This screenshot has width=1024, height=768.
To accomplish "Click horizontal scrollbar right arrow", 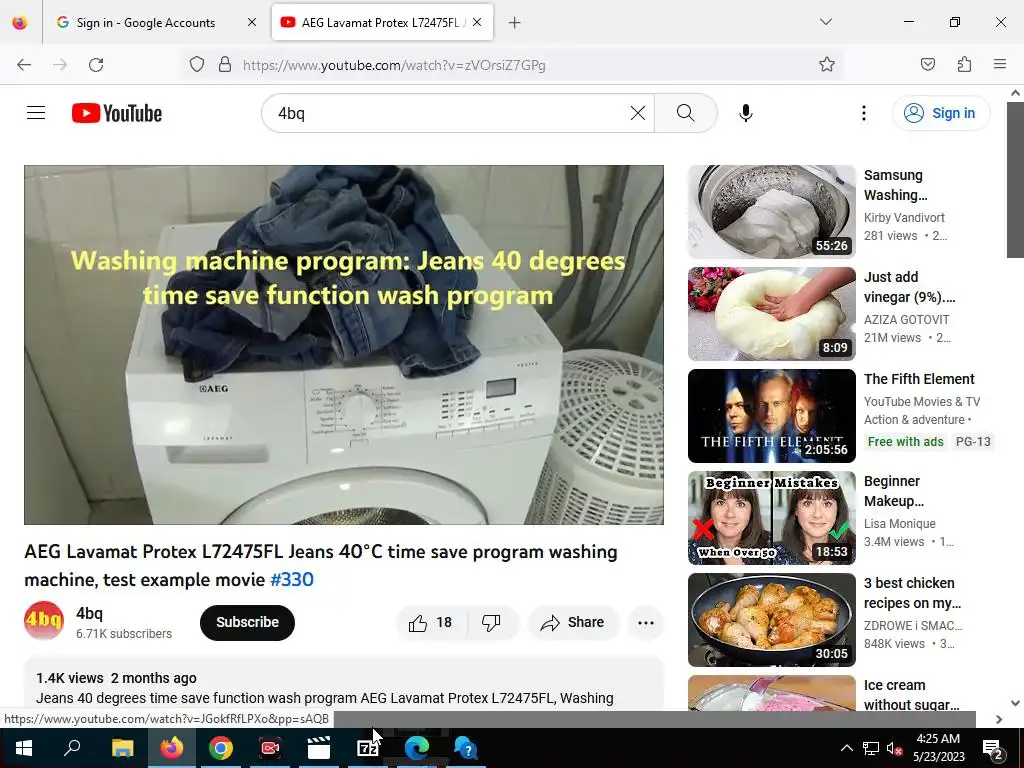I will [x=999, y=719].
